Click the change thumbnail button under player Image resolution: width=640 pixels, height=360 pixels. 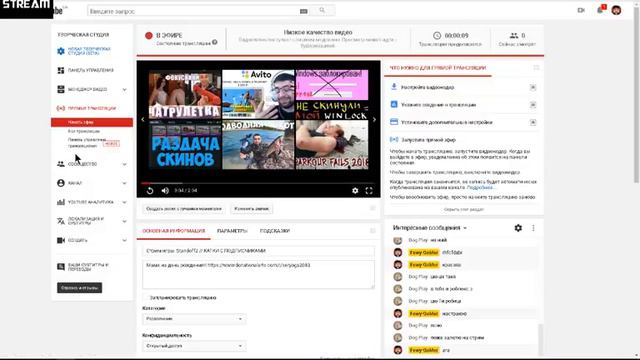(x=251, y=209)
